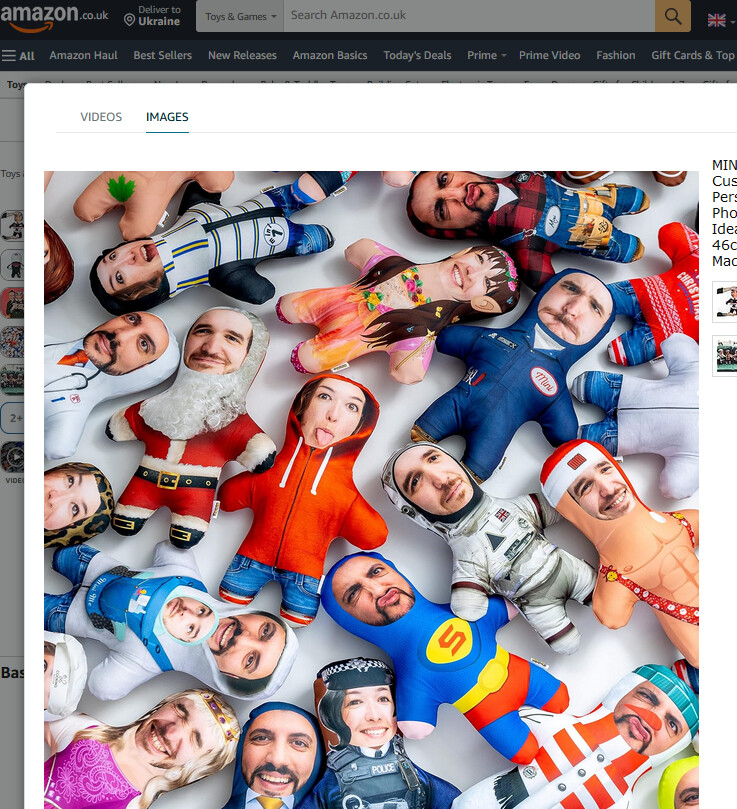Screen dimensions: 737x809
Task: Open the UK flag language selector
Action: (720, 20)
